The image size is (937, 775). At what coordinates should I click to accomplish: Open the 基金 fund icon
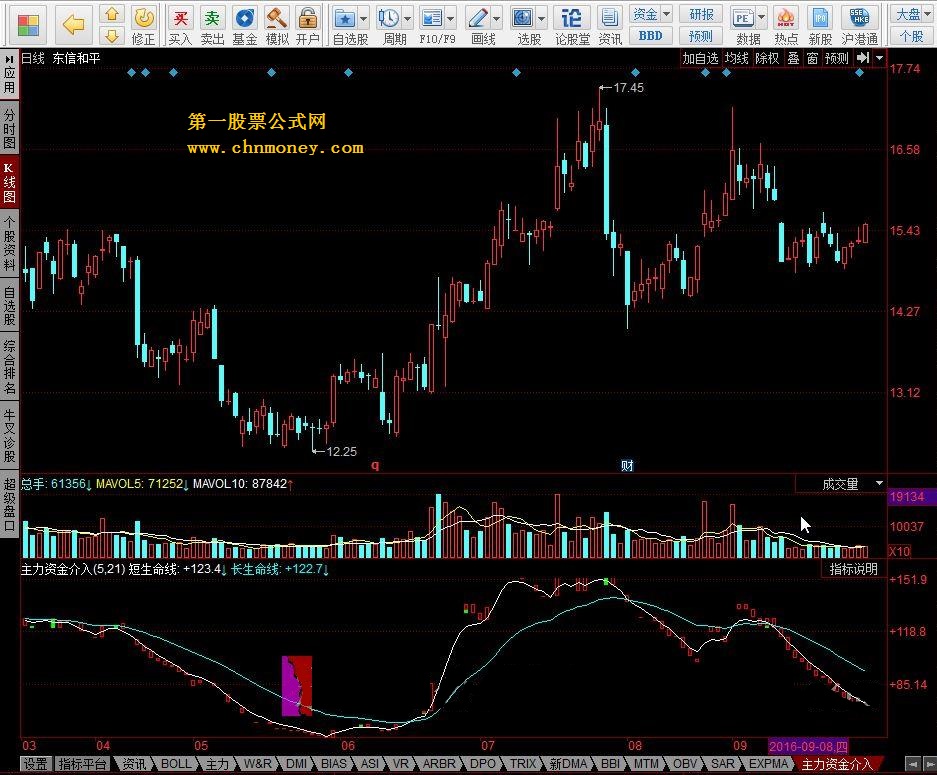pos(244,18)
